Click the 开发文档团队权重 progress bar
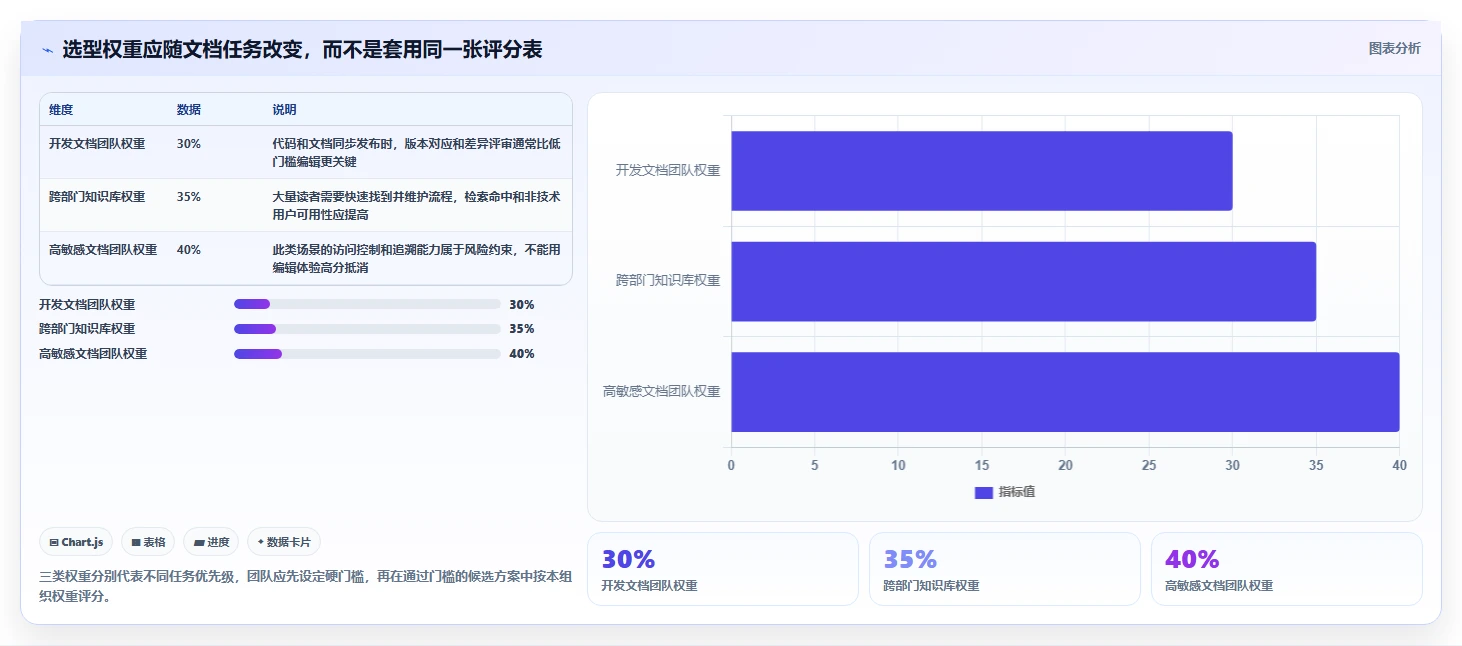1462x646 pixels. pyautogui.click(x=367, y=304)
